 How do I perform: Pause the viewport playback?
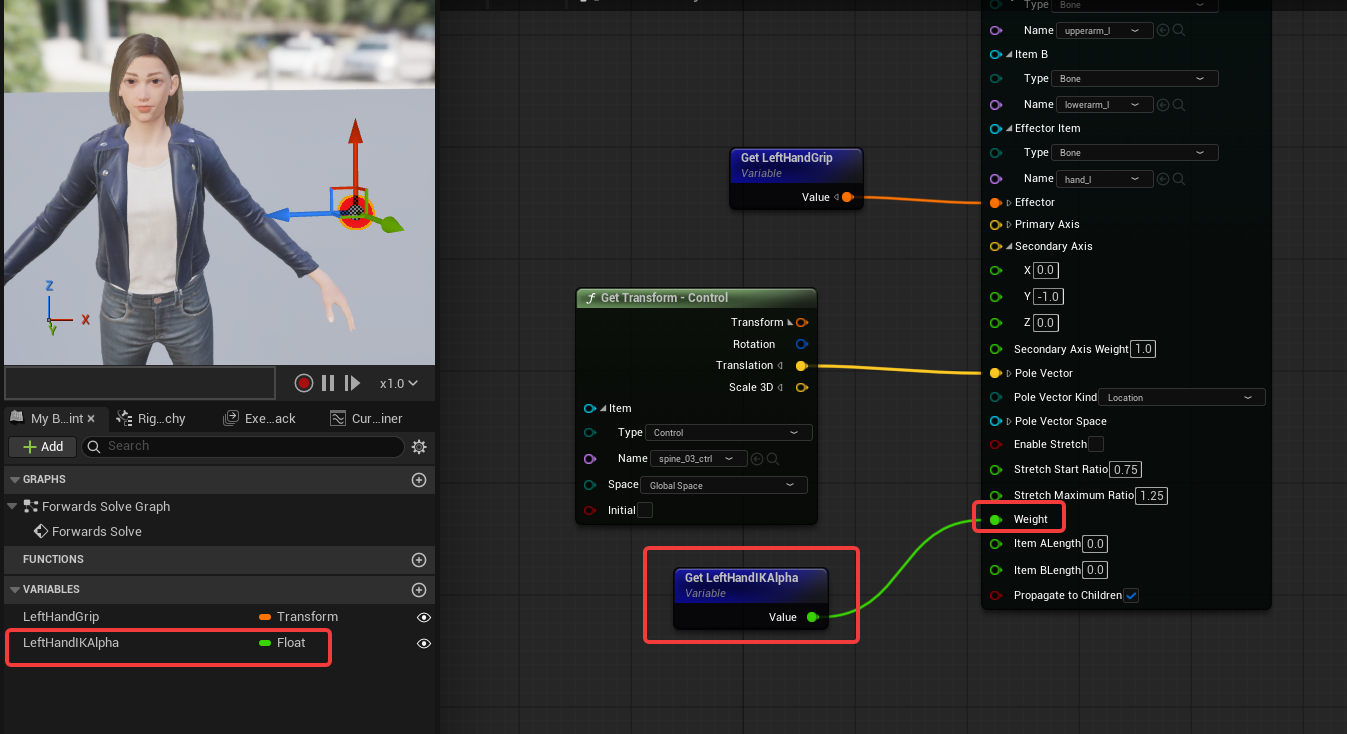click(328, 383)
